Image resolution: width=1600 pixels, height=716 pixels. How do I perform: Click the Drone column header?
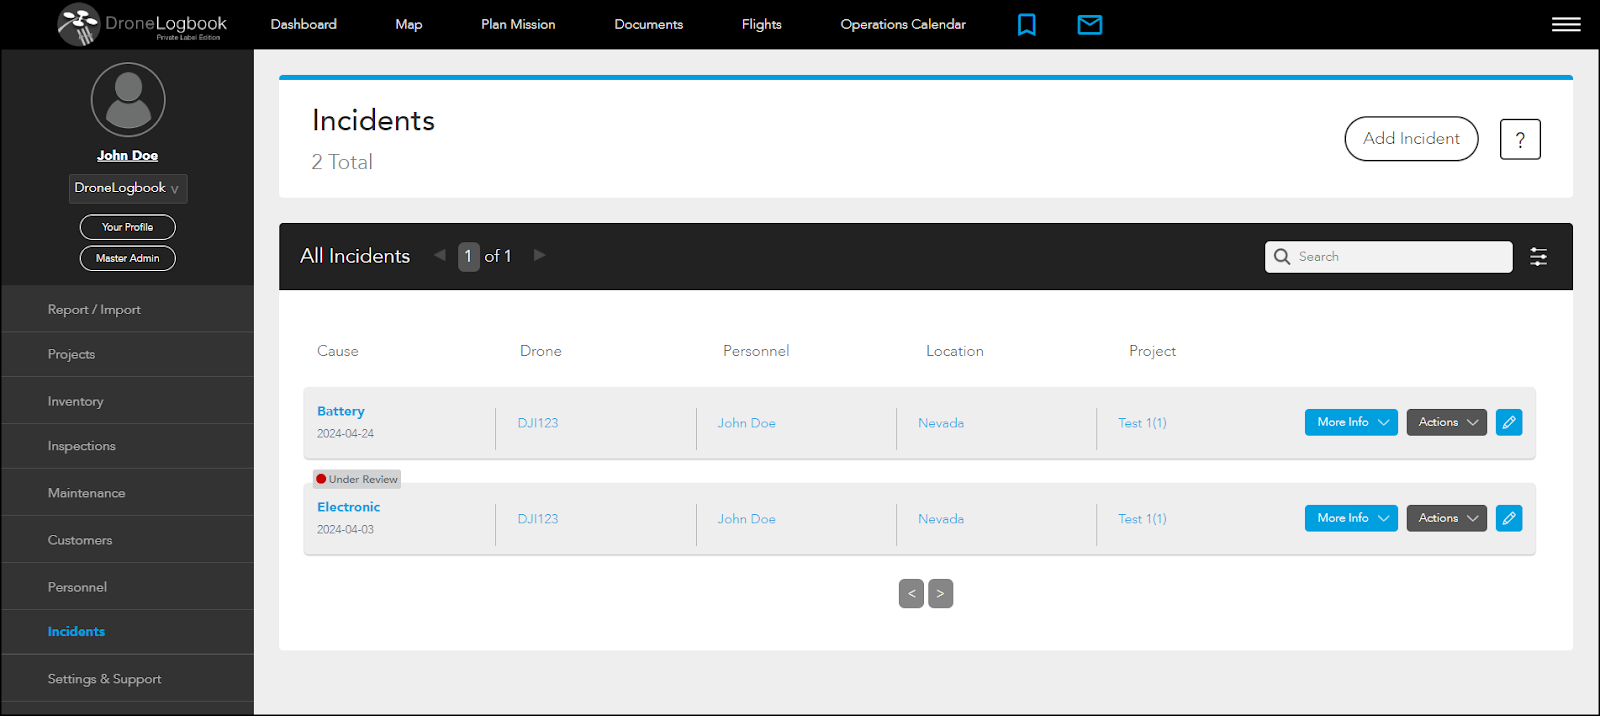pos(541,351)
